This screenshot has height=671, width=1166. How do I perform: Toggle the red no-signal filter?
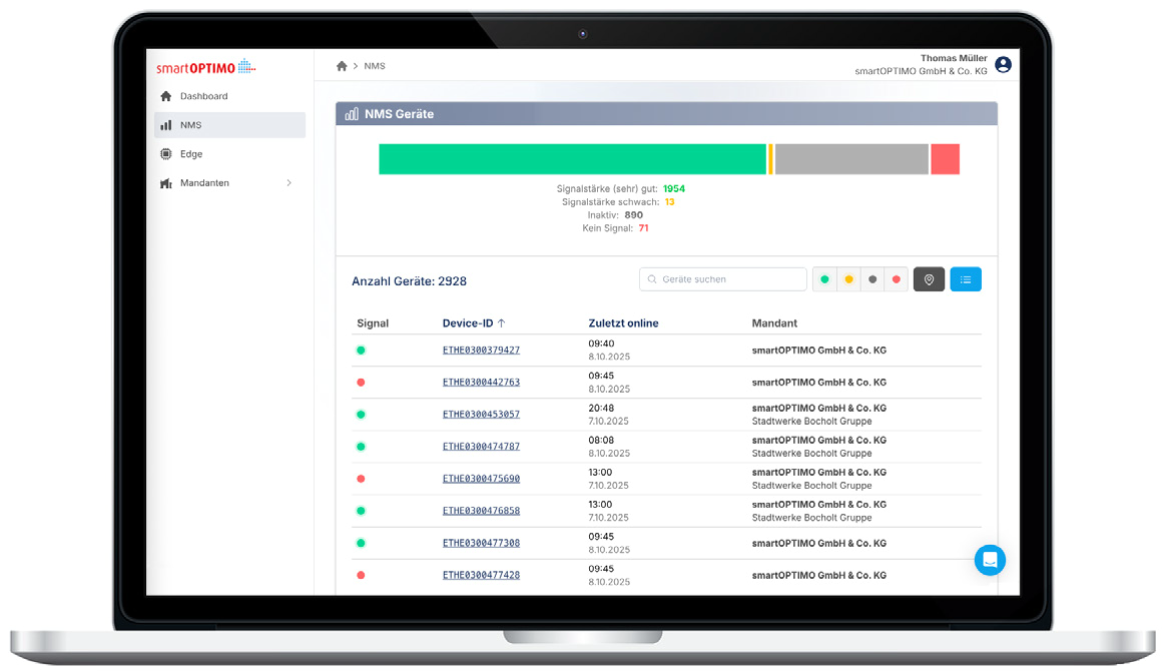click(896, 280)
